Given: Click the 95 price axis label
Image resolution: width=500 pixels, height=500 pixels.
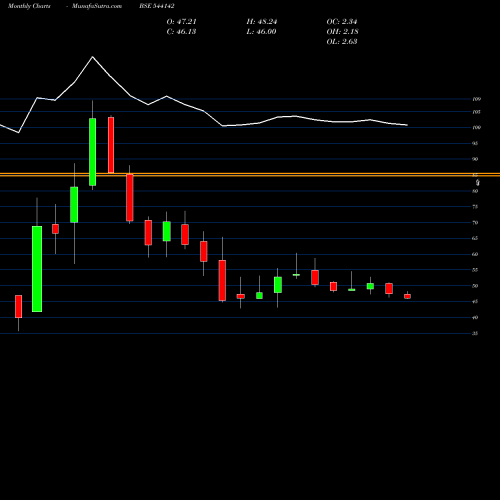Looking at the screenshot, I should pos(475,143).
